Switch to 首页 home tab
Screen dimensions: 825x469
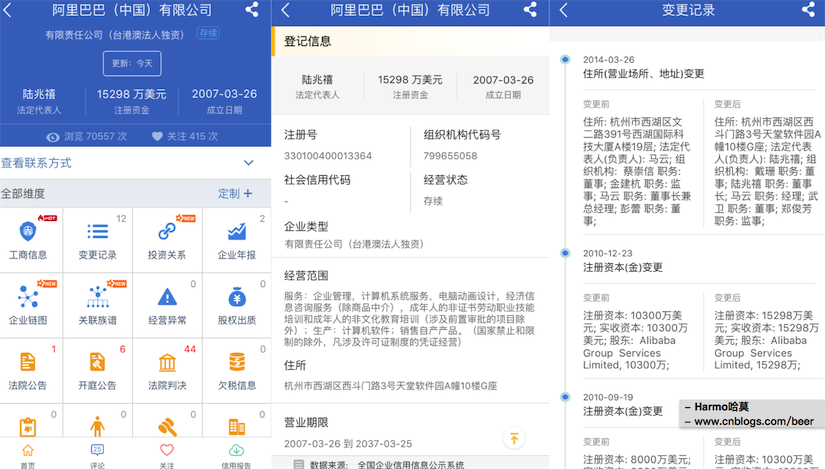pos(27,456)
